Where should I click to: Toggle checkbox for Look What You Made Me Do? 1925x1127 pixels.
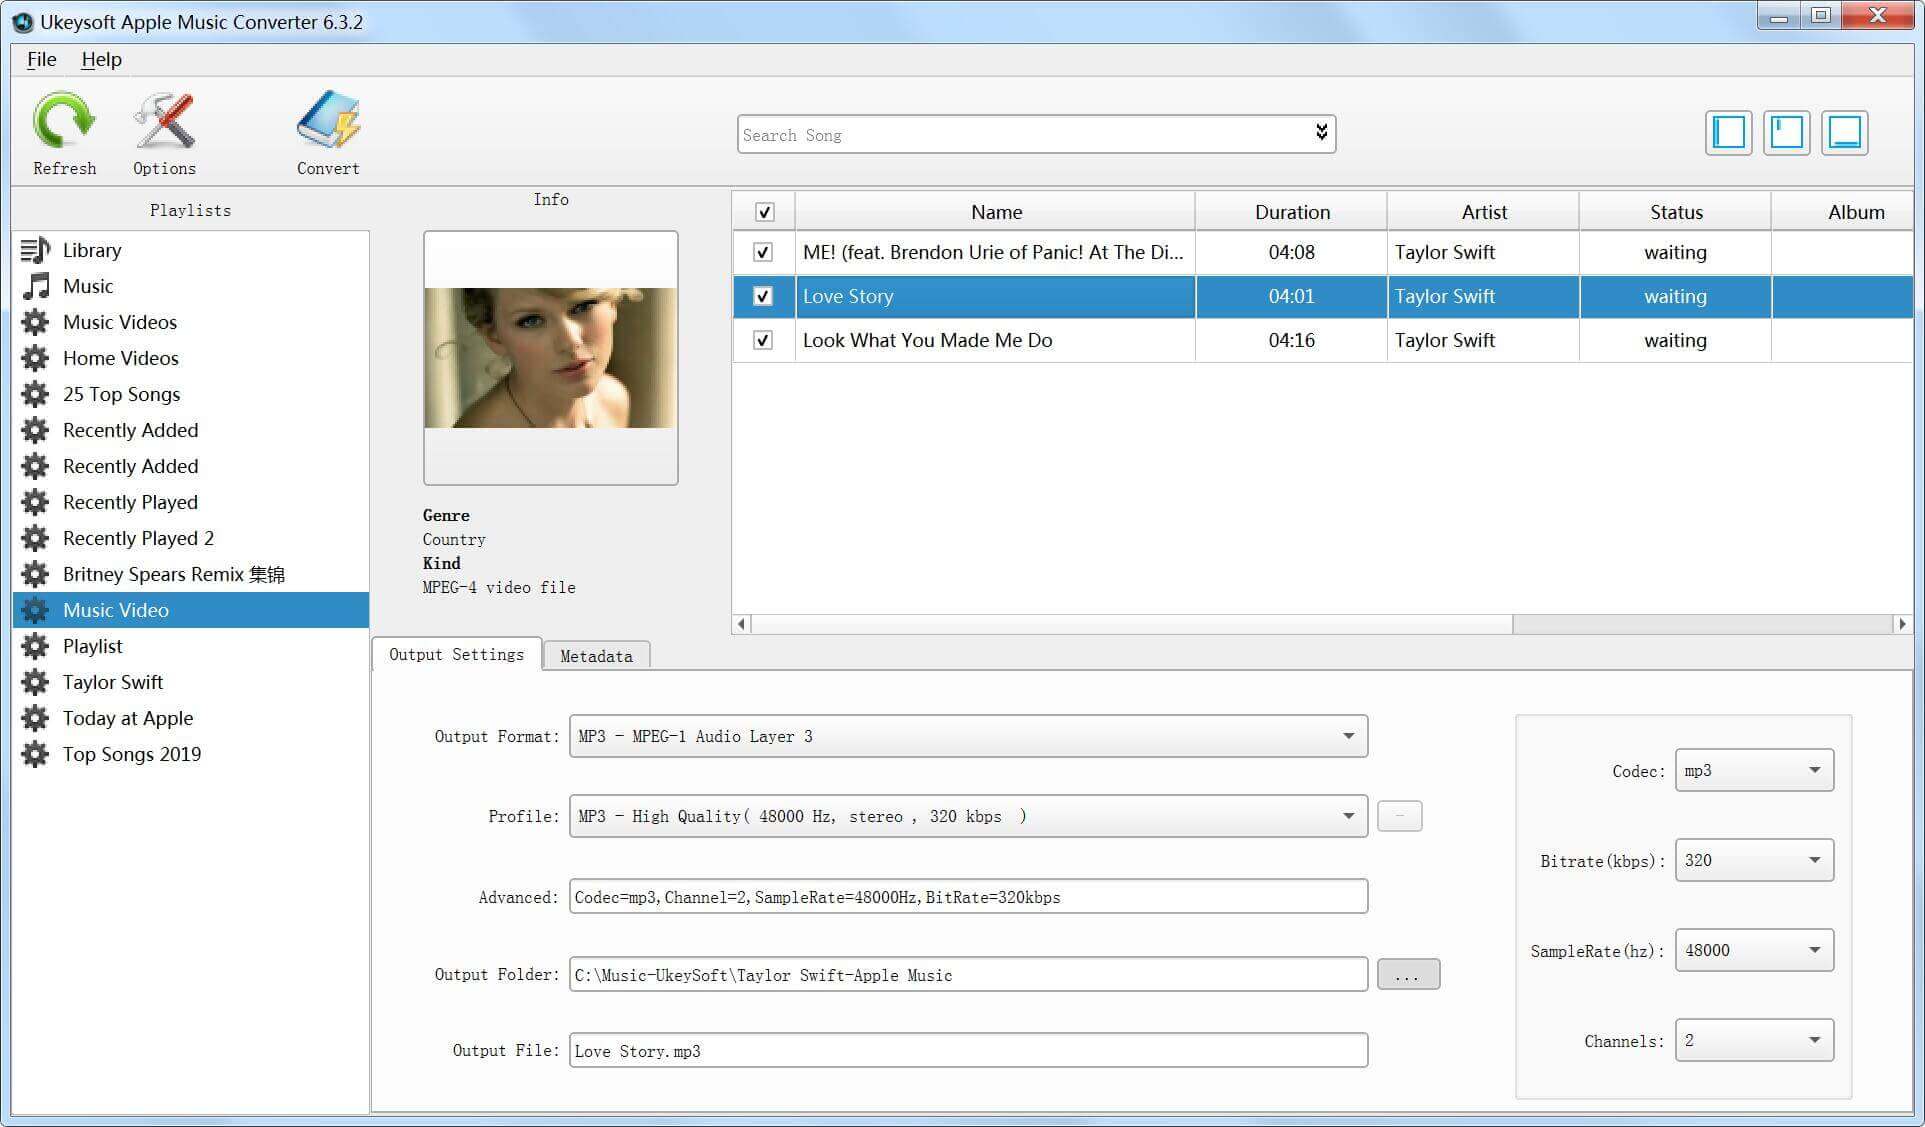pos(762,339)
